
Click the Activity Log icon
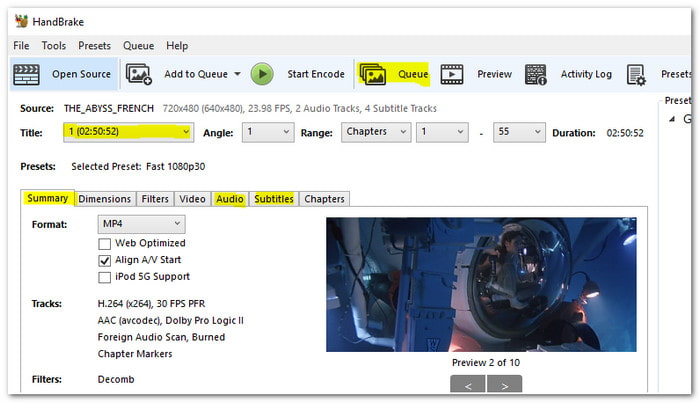[536, 74]
